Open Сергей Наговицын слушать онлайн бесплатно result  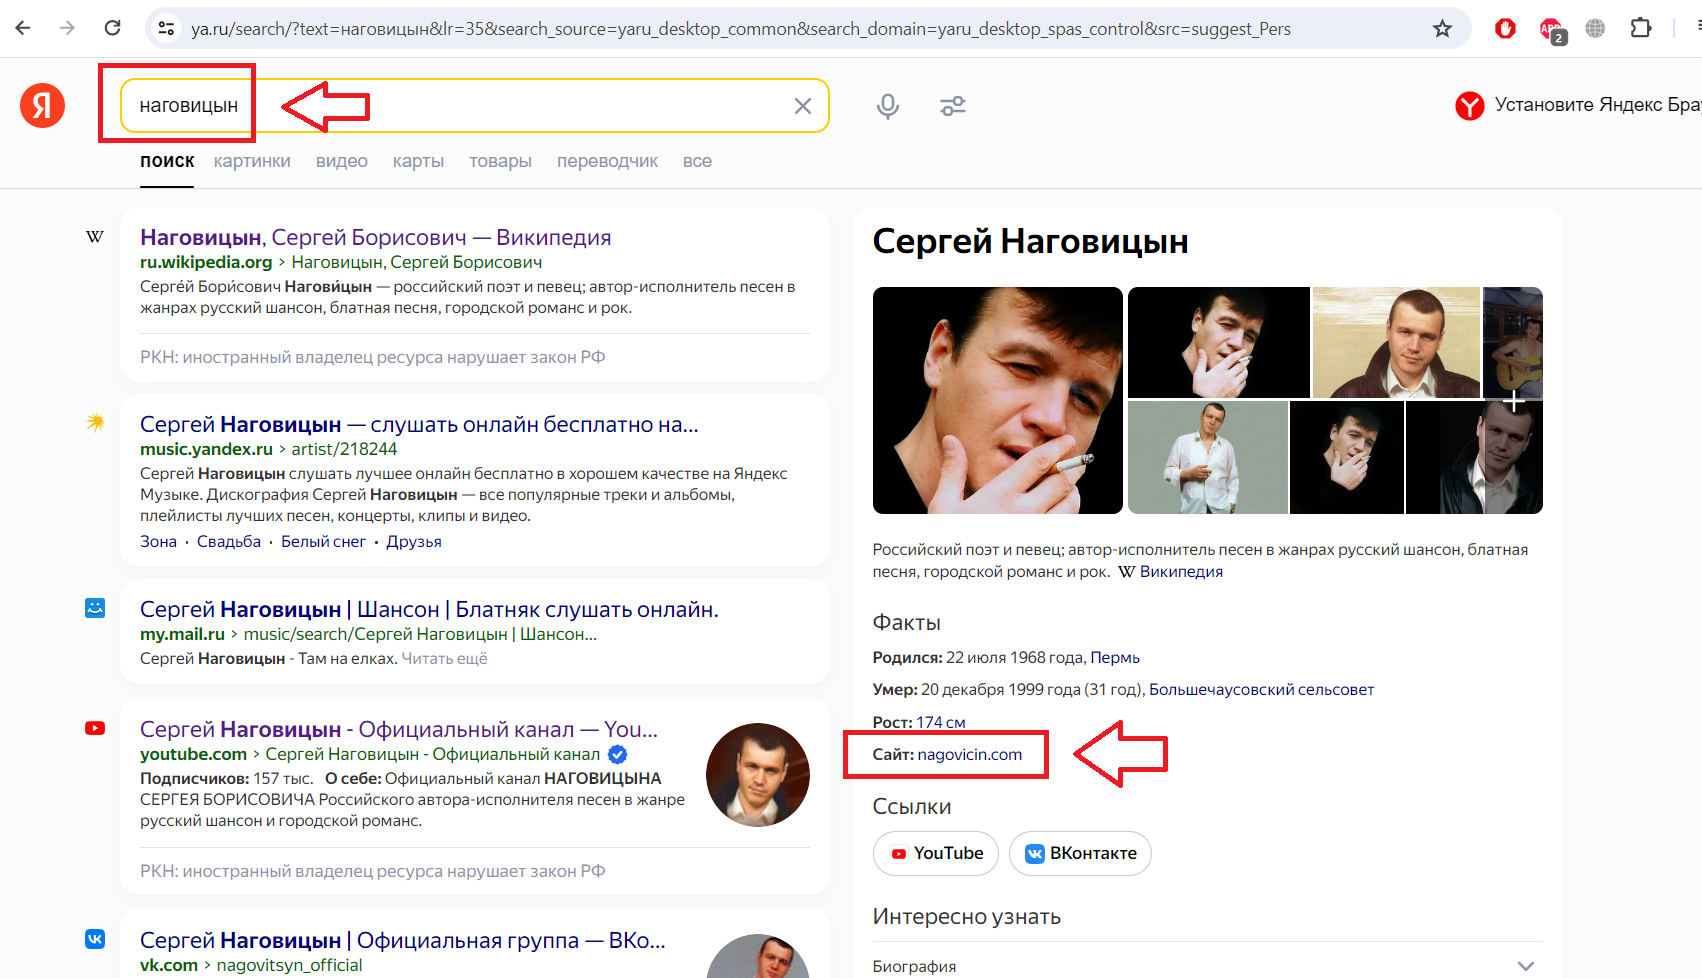419,424
